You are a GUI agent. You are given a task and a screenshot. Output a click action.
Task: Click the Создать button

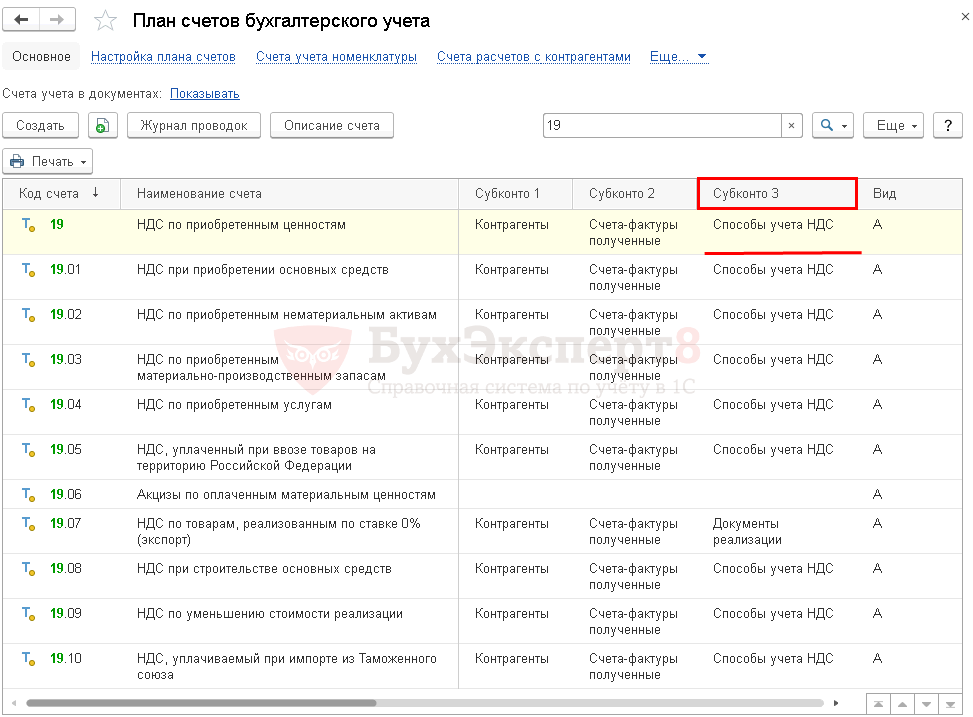(40, 125)
